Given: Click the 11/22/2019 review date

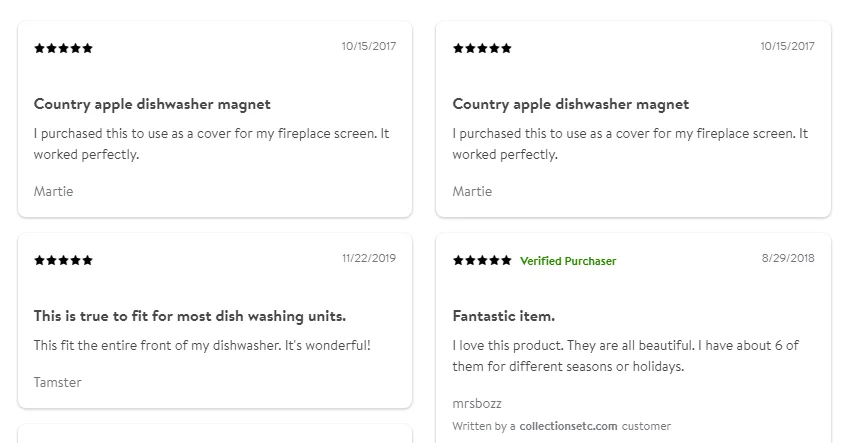Looking at the screenshot, I should coord(369,258).
